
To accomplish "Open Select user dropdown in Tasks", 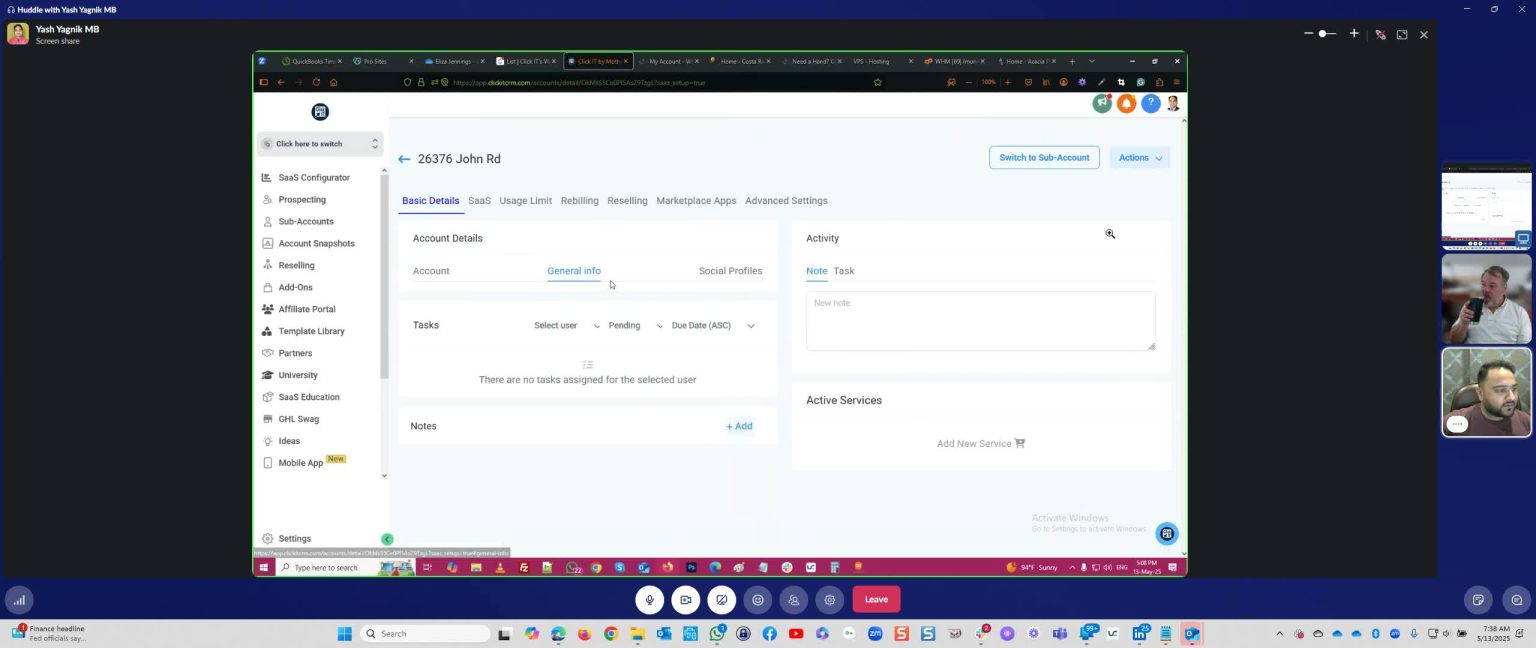I will [566, 325].
